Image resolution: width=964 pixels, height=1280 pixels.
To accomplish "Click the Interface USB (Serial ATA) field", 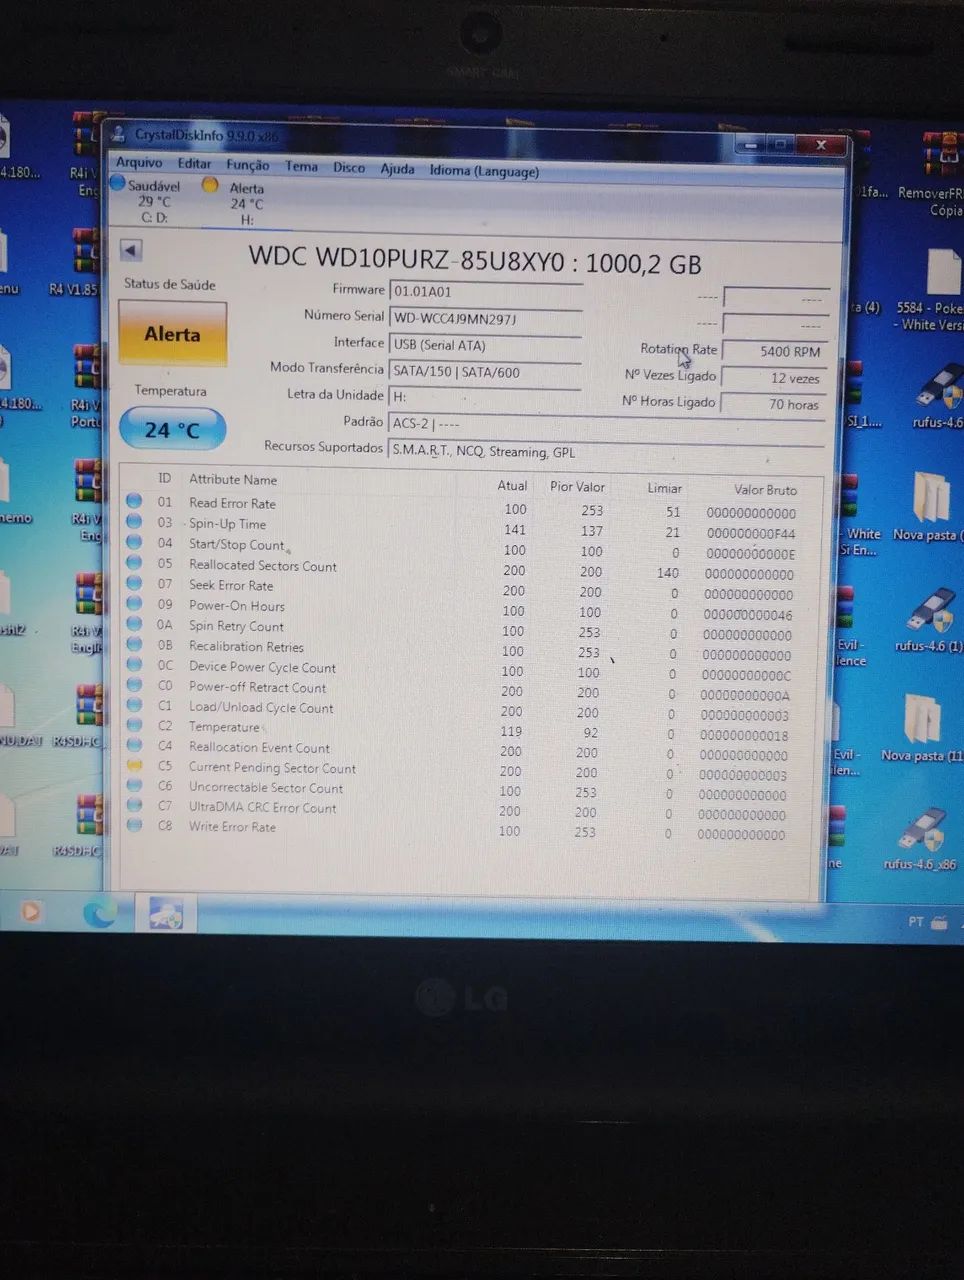I will (485, 345).
